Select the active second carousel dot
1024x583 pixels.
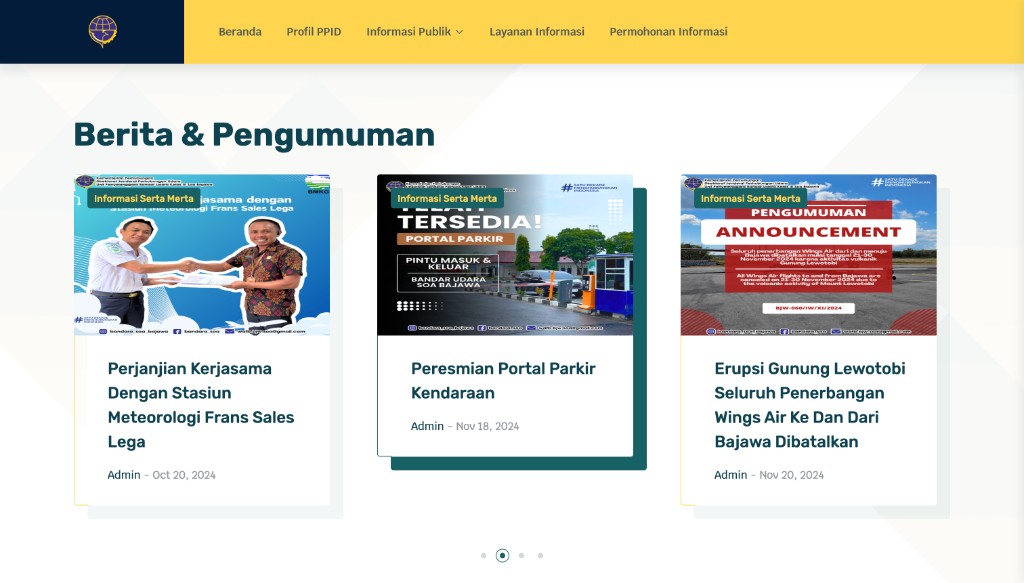click(x=502, y=556)
